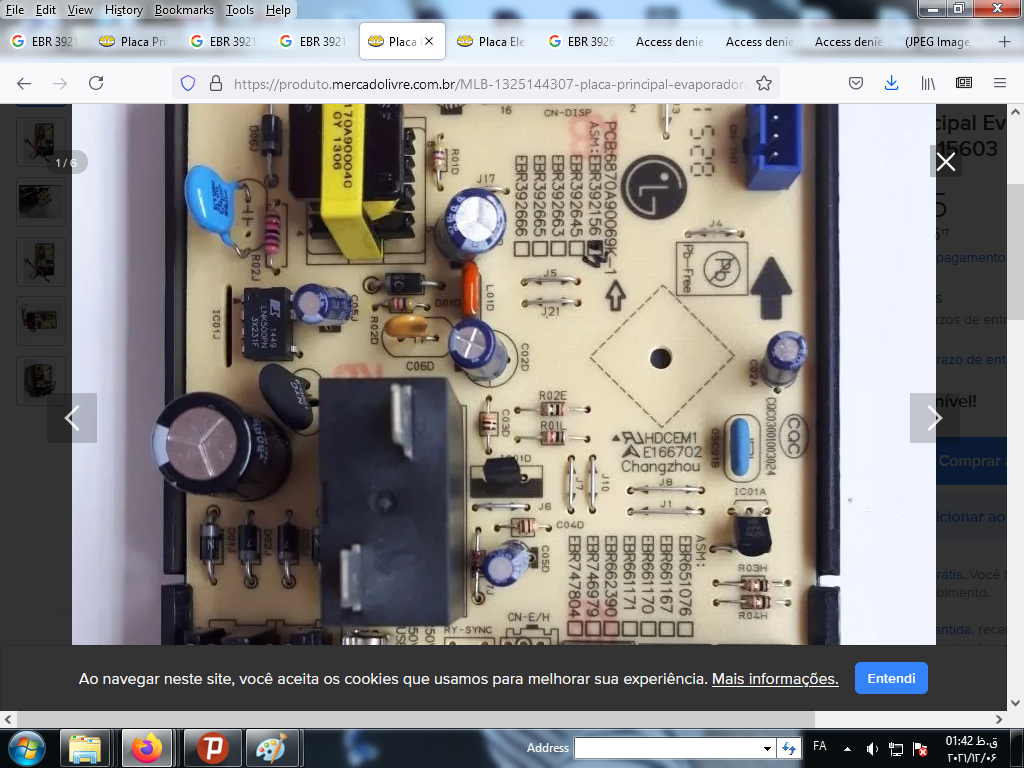Image resolution: width=1024 pixels, height=768 pixels.
Task: Reload the current page
Action: coord(96,83)
